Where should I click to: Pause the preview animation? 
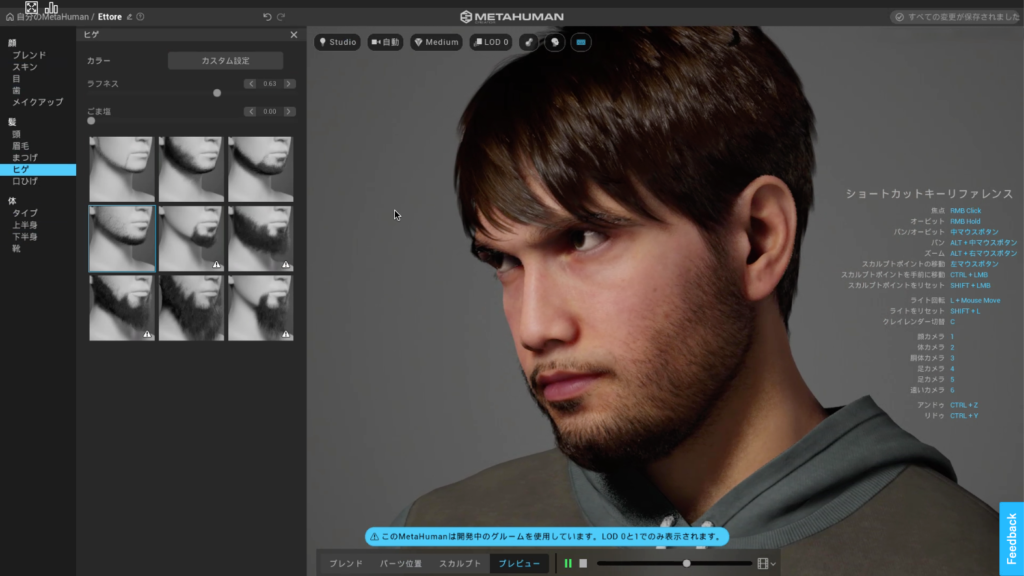(x=568, y=564)
